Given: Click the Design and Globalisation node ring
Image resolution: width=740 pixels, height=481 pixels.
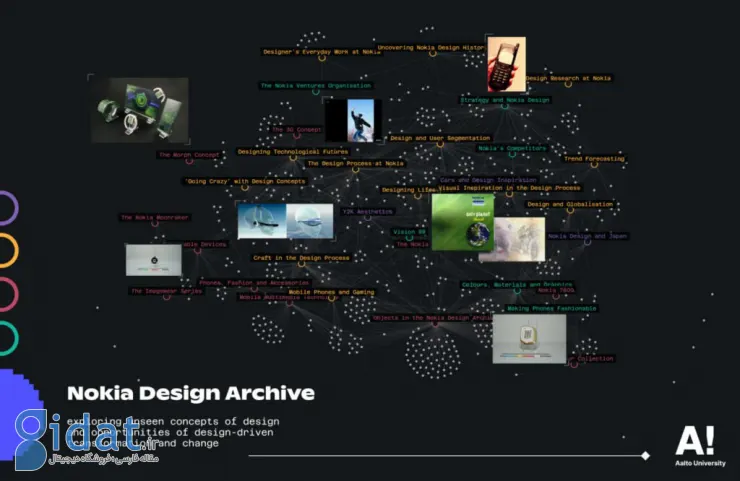Looking at the screenshot, I should click(570, 211).
